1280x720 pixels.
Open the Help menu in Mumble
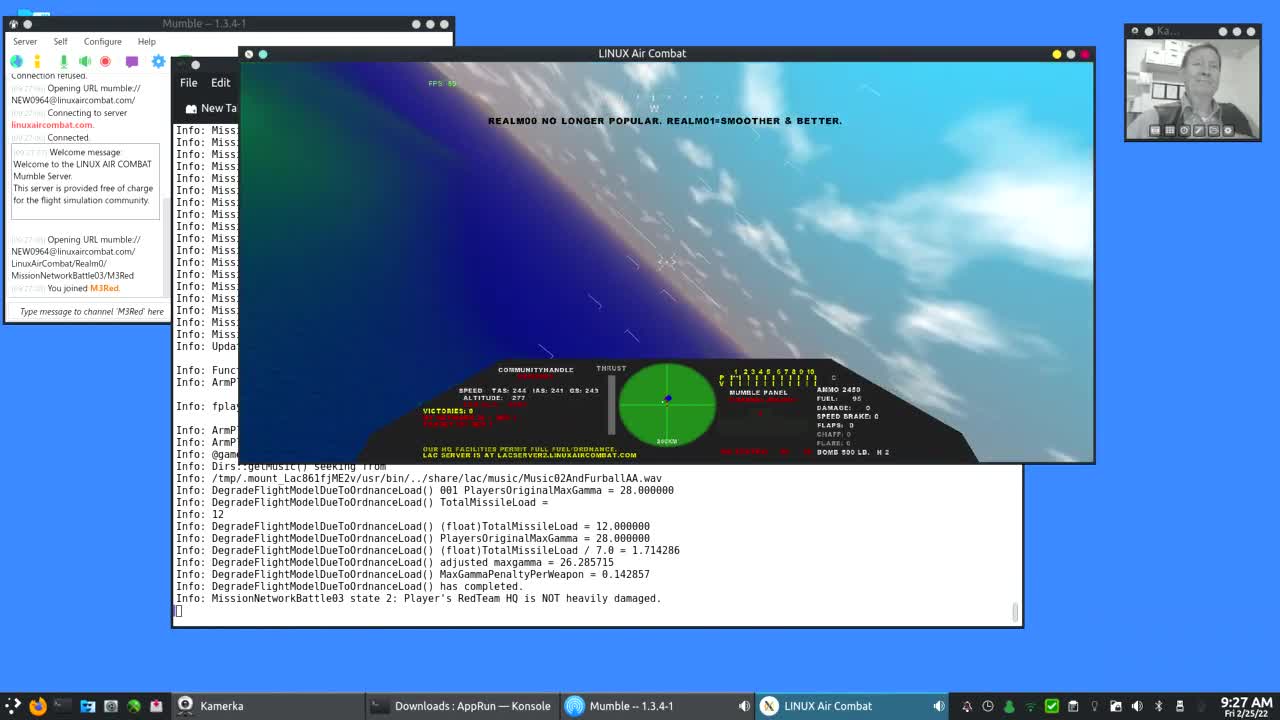pyautogui.click(x=146, y=41)
